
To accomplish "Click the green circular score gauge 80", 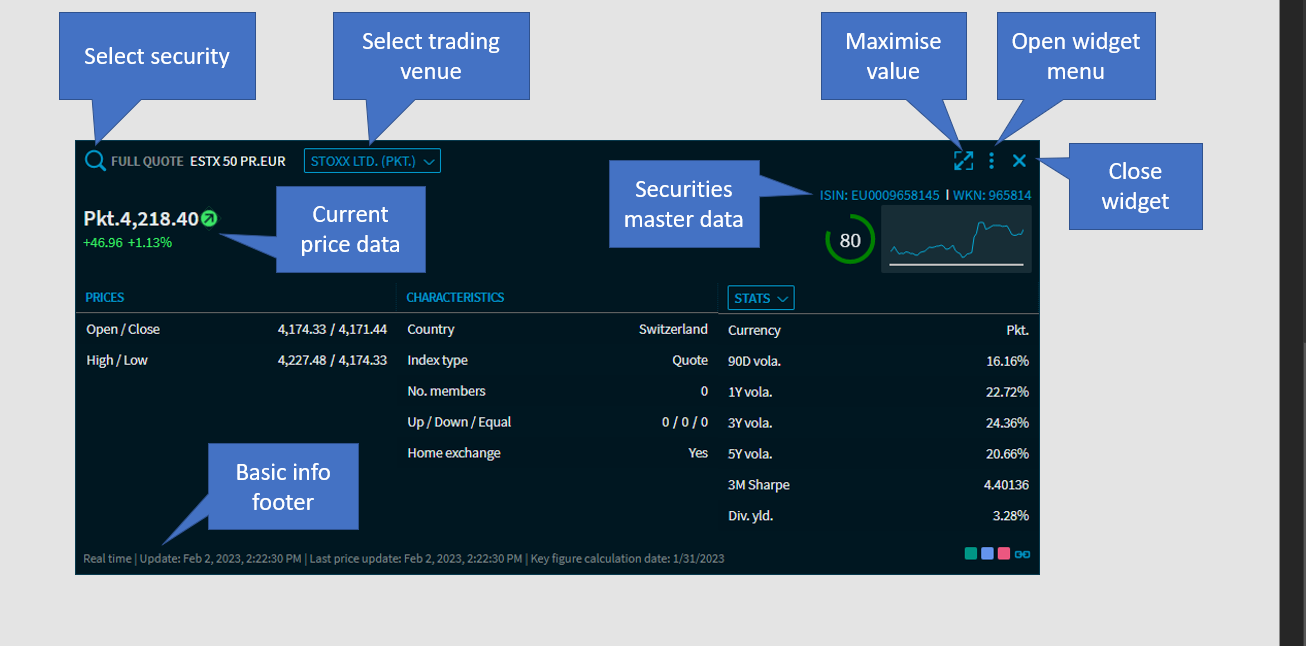I will (x=850, y=240).
